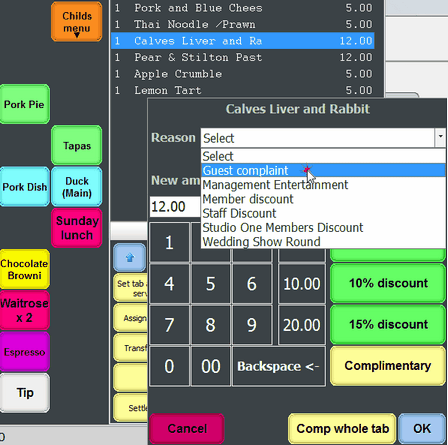Click the partially hidden 'Settle' button
This screenshot has width=448, height=445.
click(131, 408)
